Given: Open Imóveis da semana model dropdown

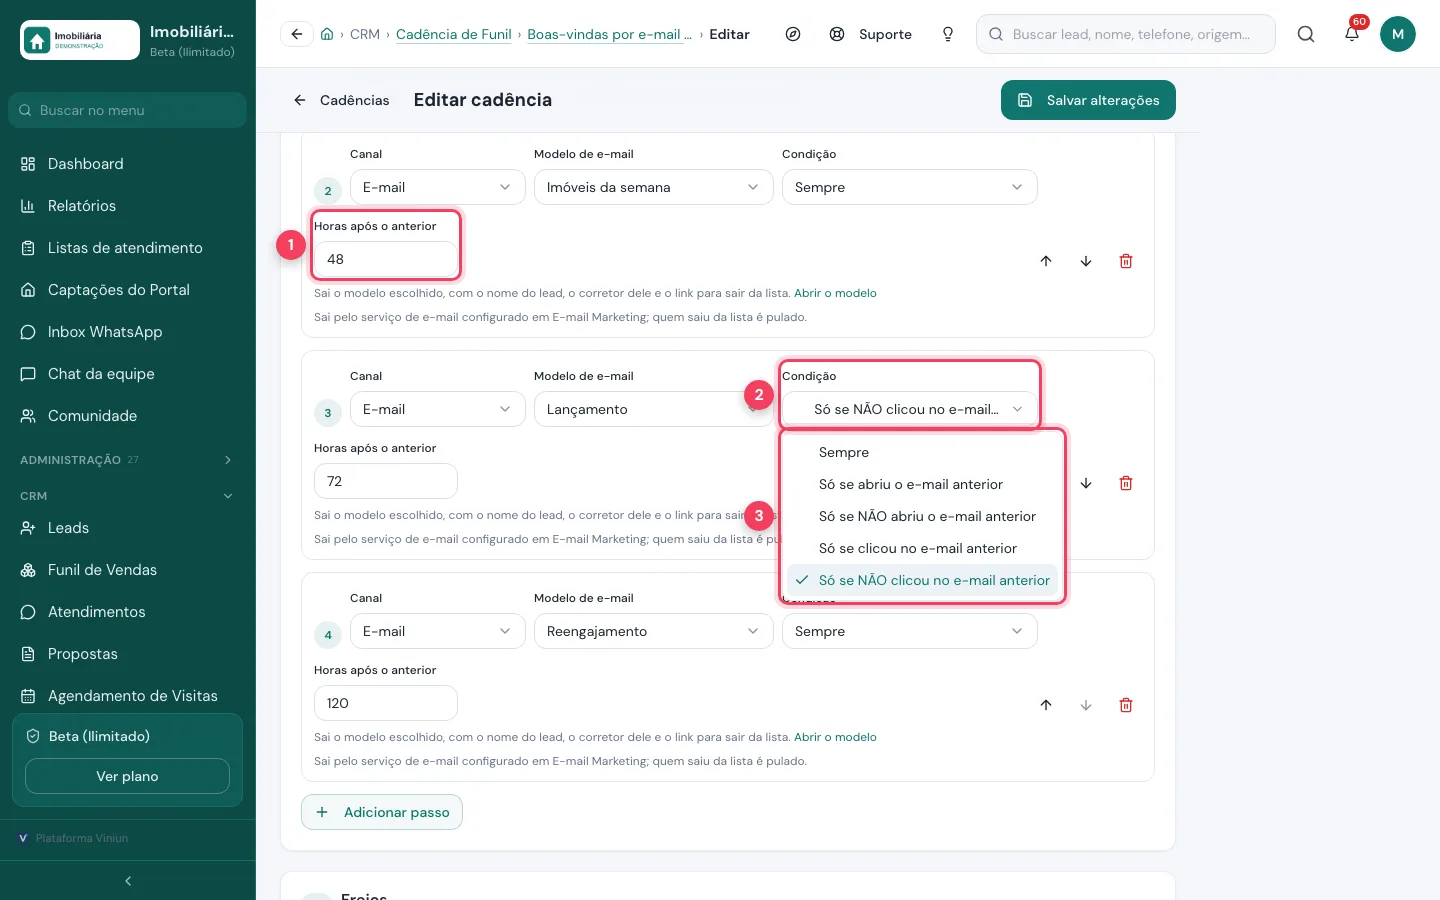Looking at the screenshot, I should click(654, 187).
